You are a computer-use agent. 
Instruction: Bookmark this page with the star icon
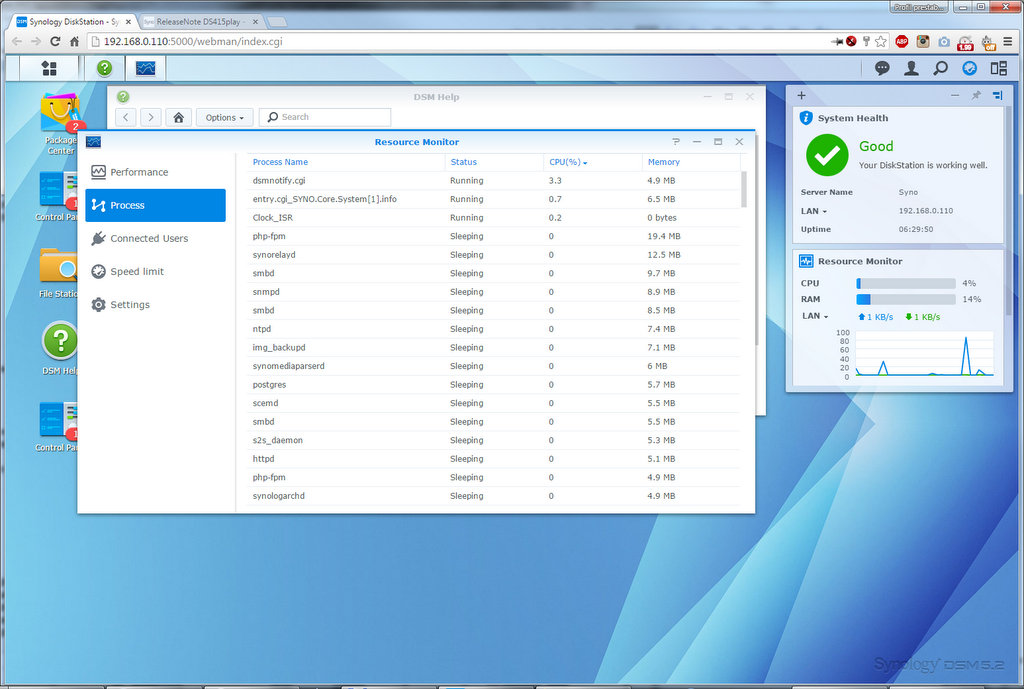click(x=881, y=41)
